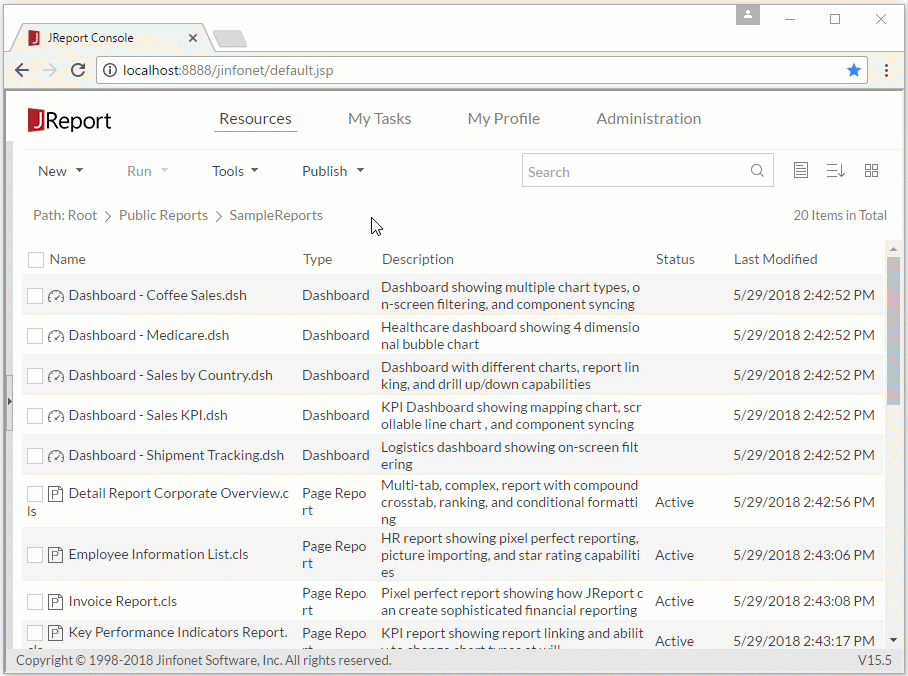The height and width of the screenshot is (676, 908).
Task: Click the Shipment Tracking dashboard icon
Action: point(56,456)
